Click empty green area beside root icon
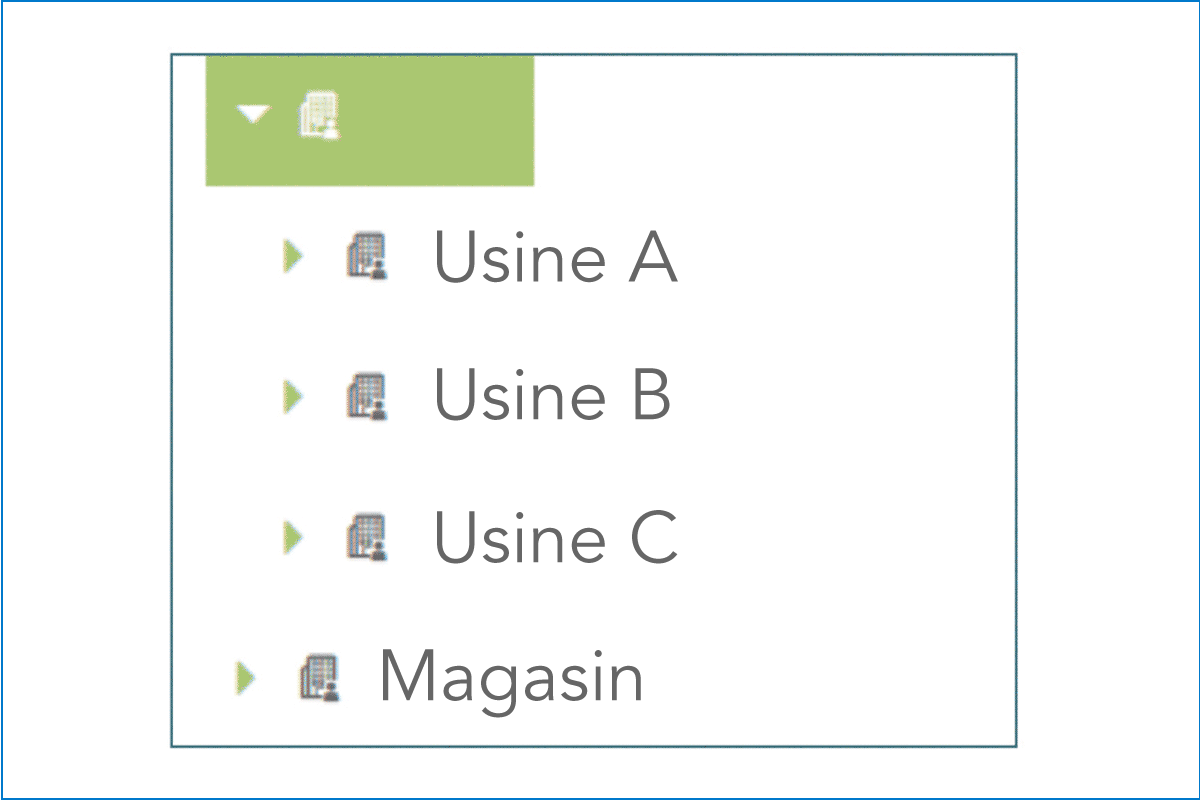 440,120
